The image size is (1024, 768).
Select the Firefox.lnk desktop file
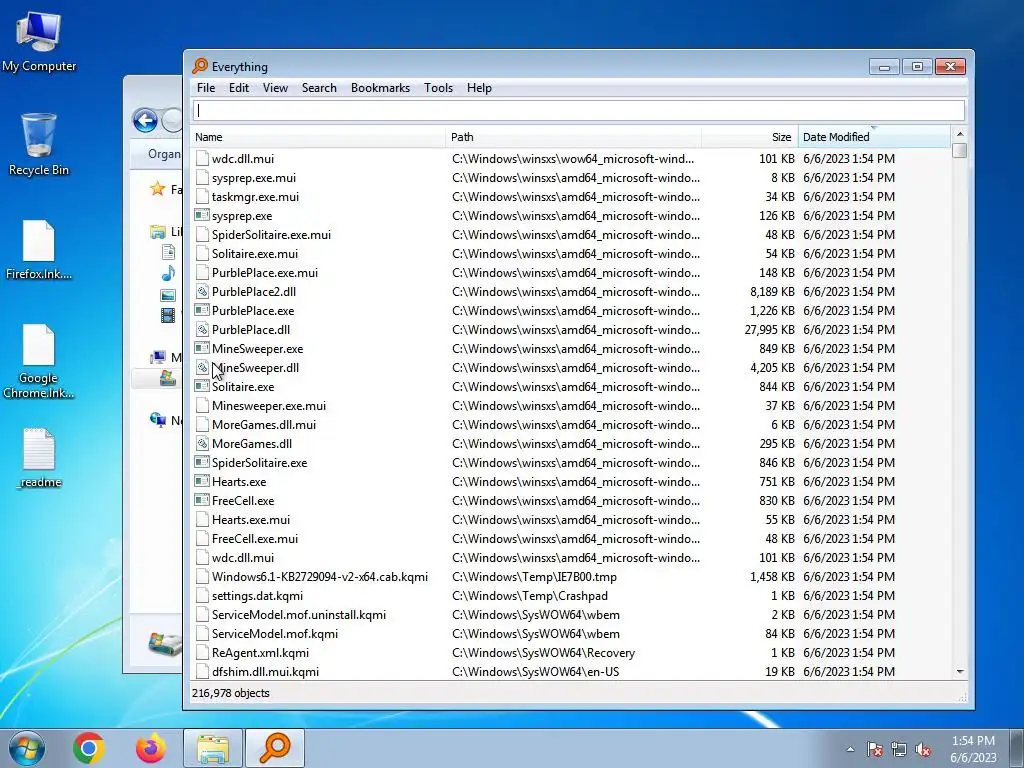39,250
